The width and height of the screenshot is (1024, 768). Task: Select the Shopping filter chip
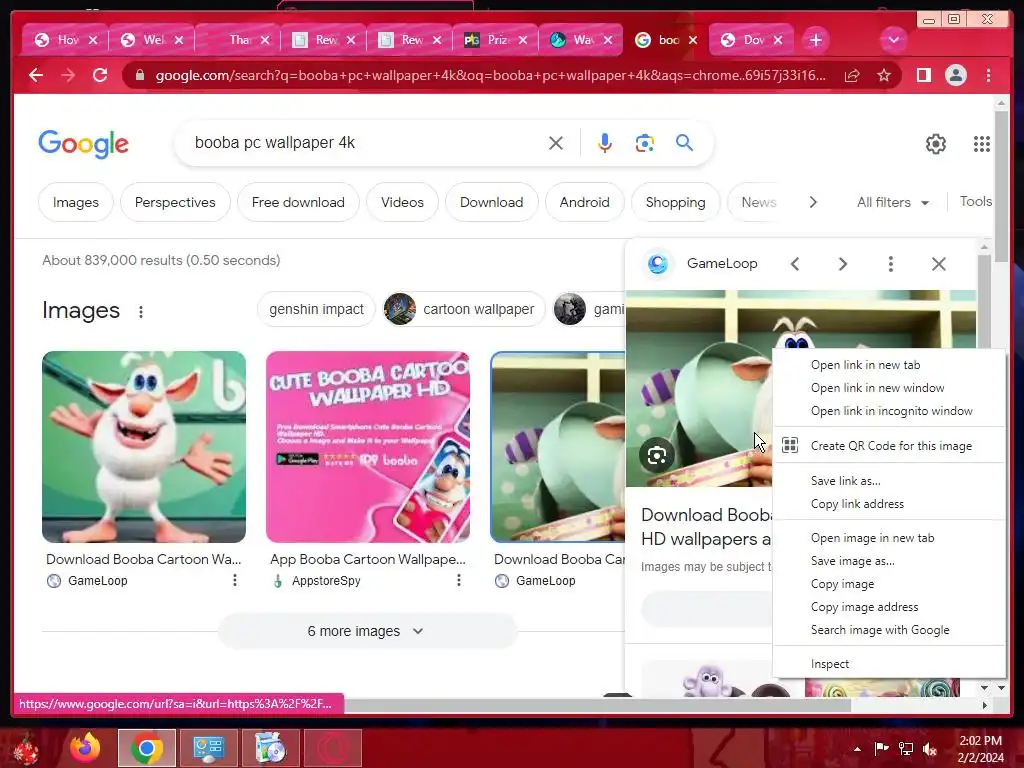pos(675,202)
